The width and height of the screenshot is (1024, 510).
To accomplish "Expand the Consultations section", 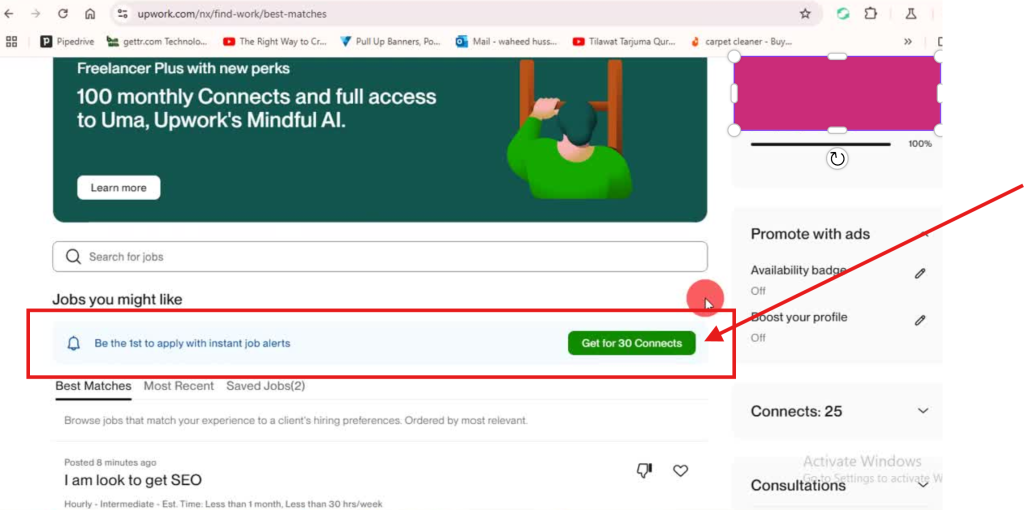I will tap(923, 485).
